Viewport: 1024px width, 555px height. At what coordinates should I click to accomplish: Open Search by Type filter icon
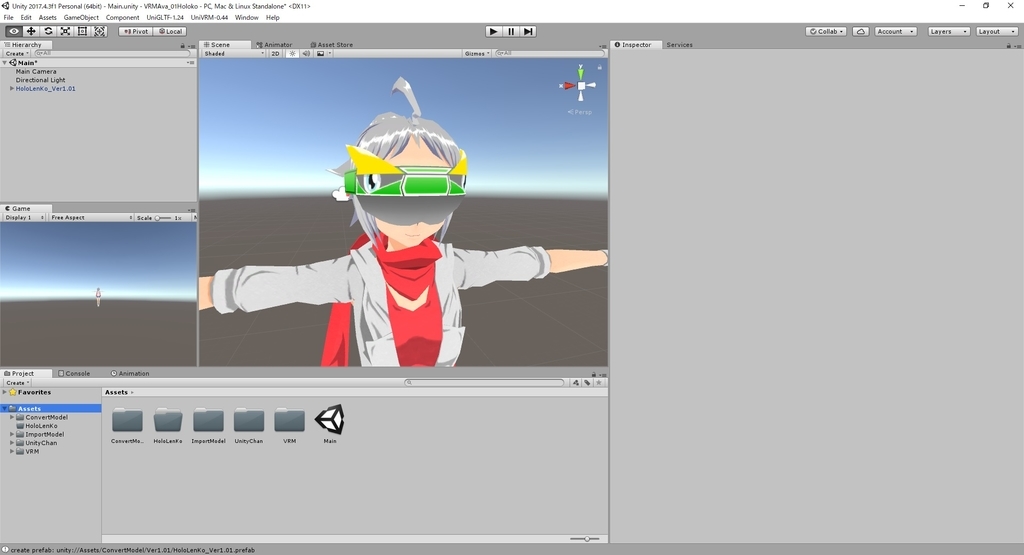[x=576, y=383]
